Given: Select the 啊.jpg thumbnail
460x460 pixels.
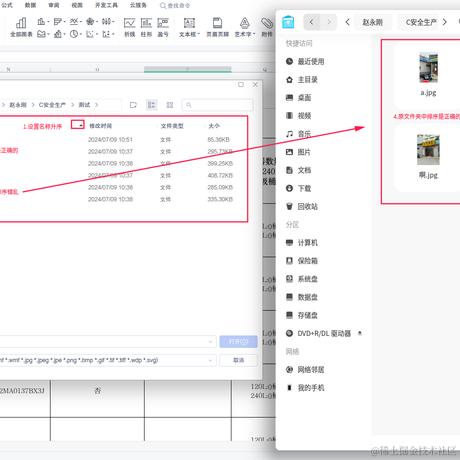Looking at the screenshot, I should point(428,150).
